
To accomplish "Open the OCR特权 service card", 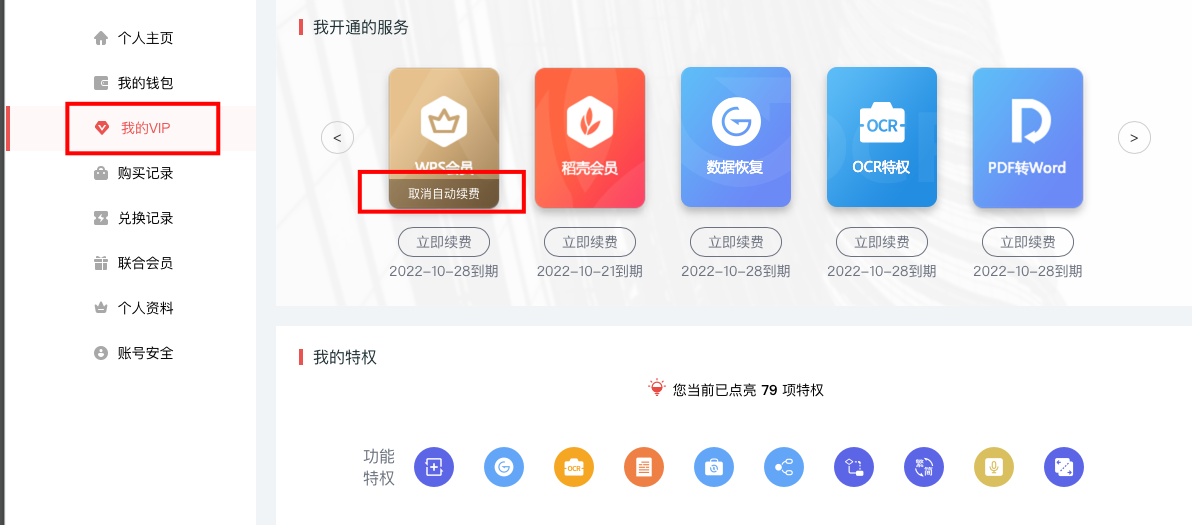I will (x=882, y=138).
